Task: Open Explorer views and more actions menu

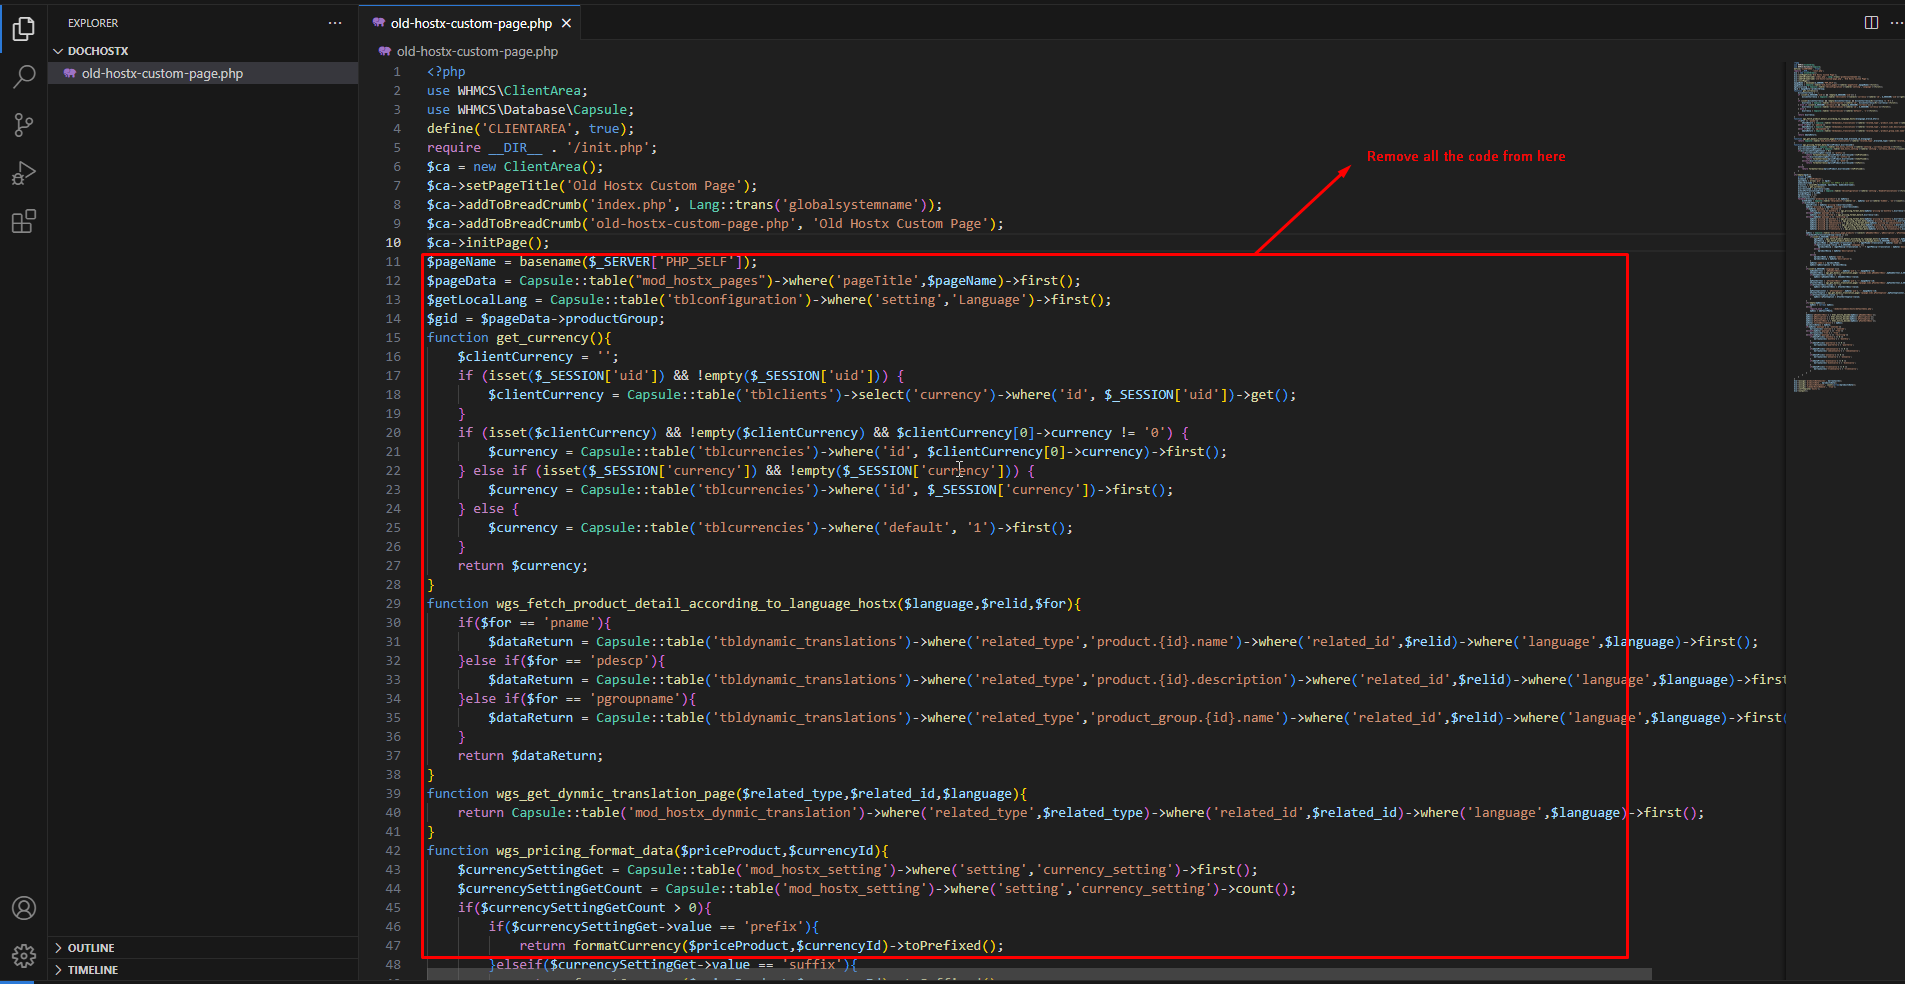Action: point(335,23)
